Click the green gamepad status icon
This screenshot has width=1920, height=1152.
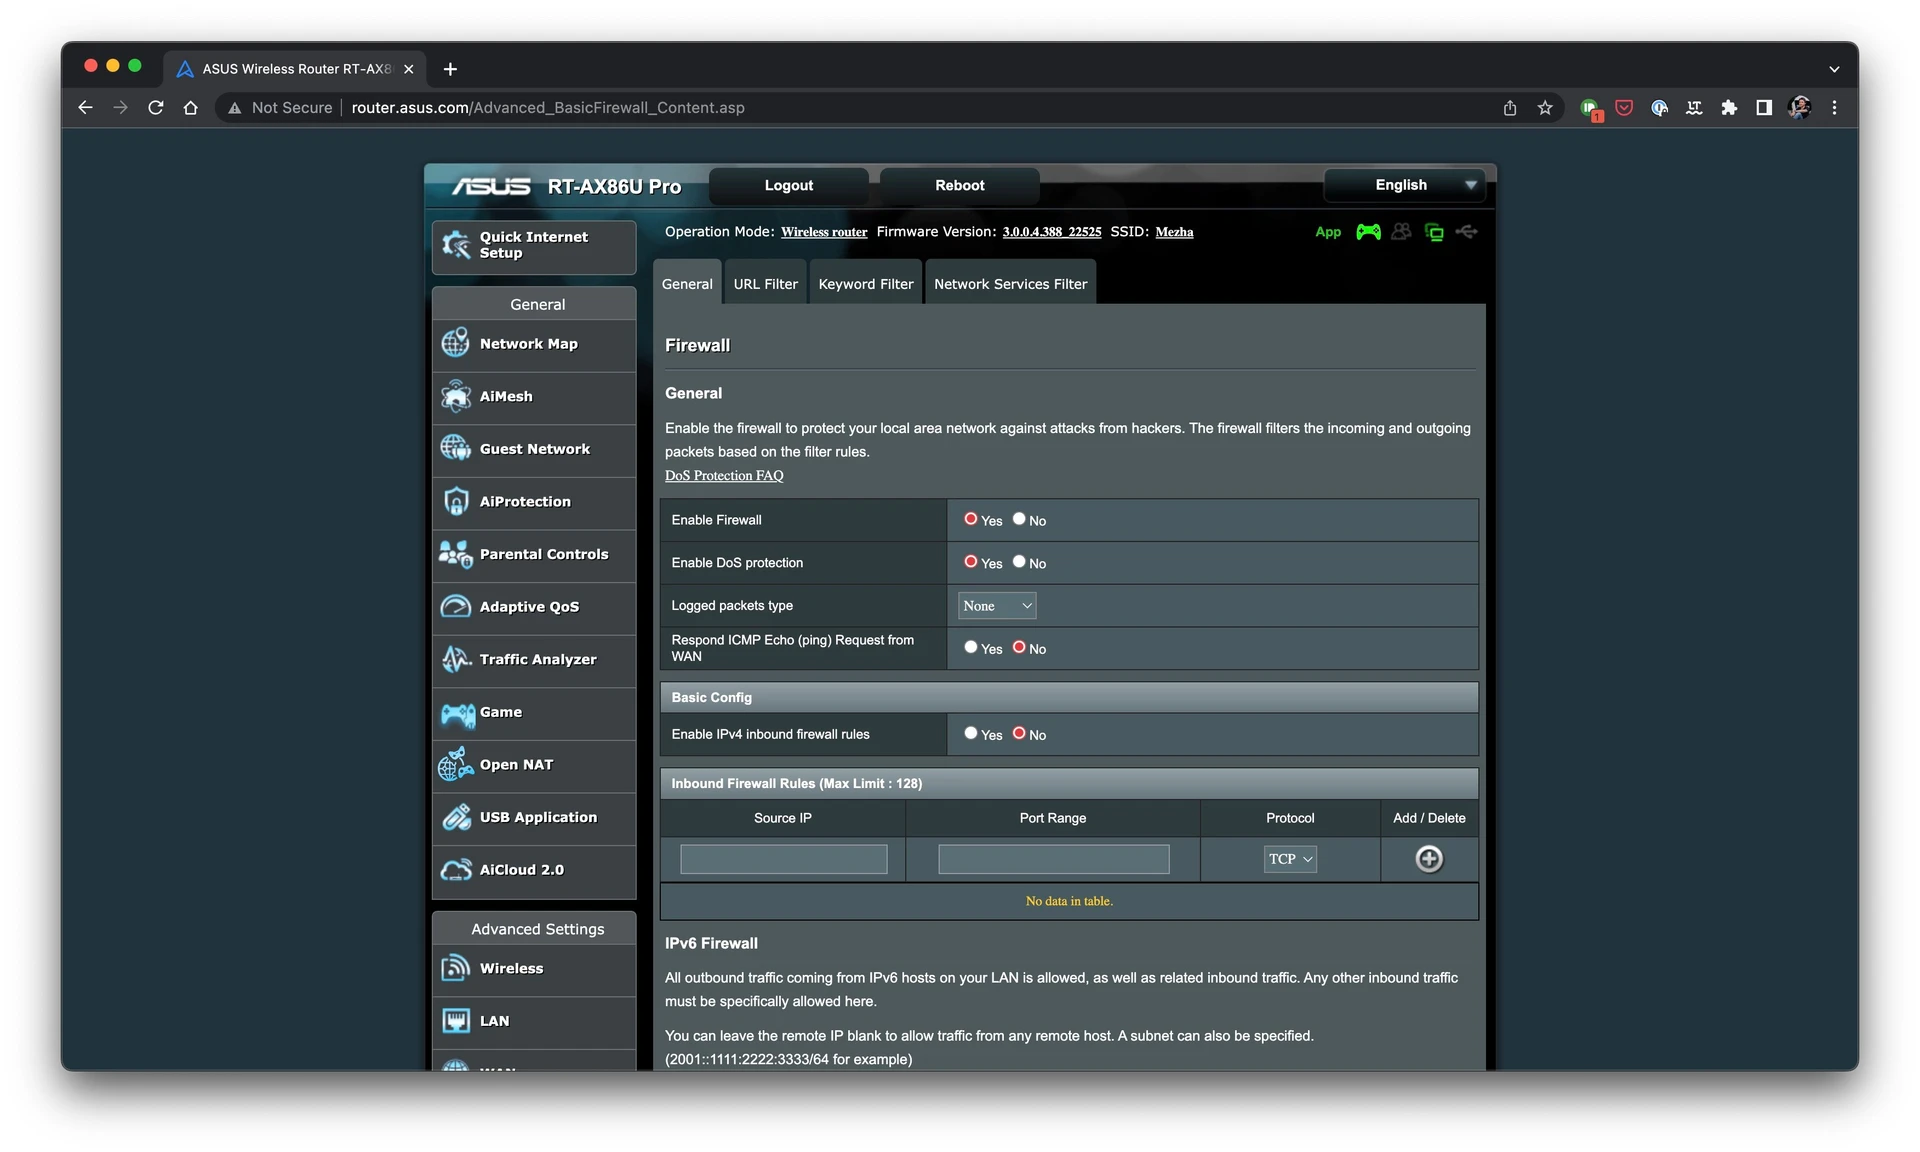point(1368,232)
